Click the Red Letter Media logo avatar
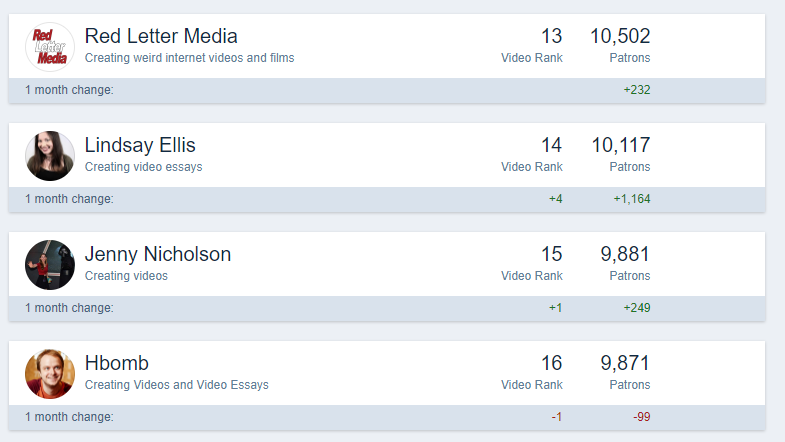Viewport: 785px width, 442px height. click(x=50, y=47)
